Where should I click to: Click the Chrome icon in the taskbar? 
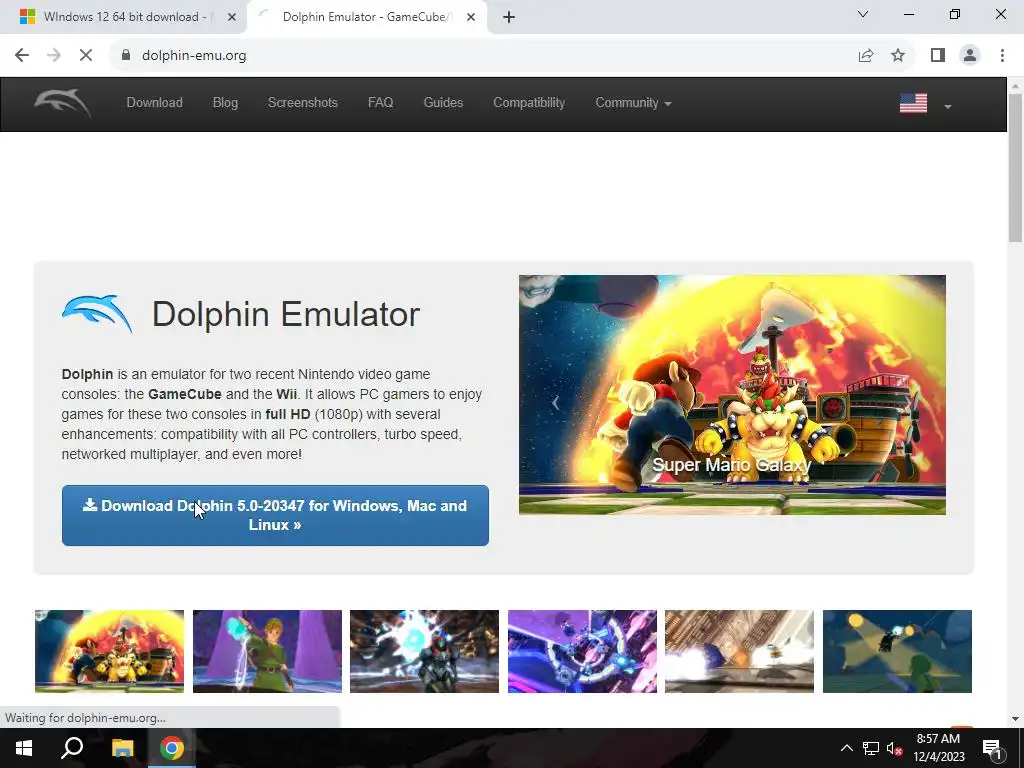[172, 748]
